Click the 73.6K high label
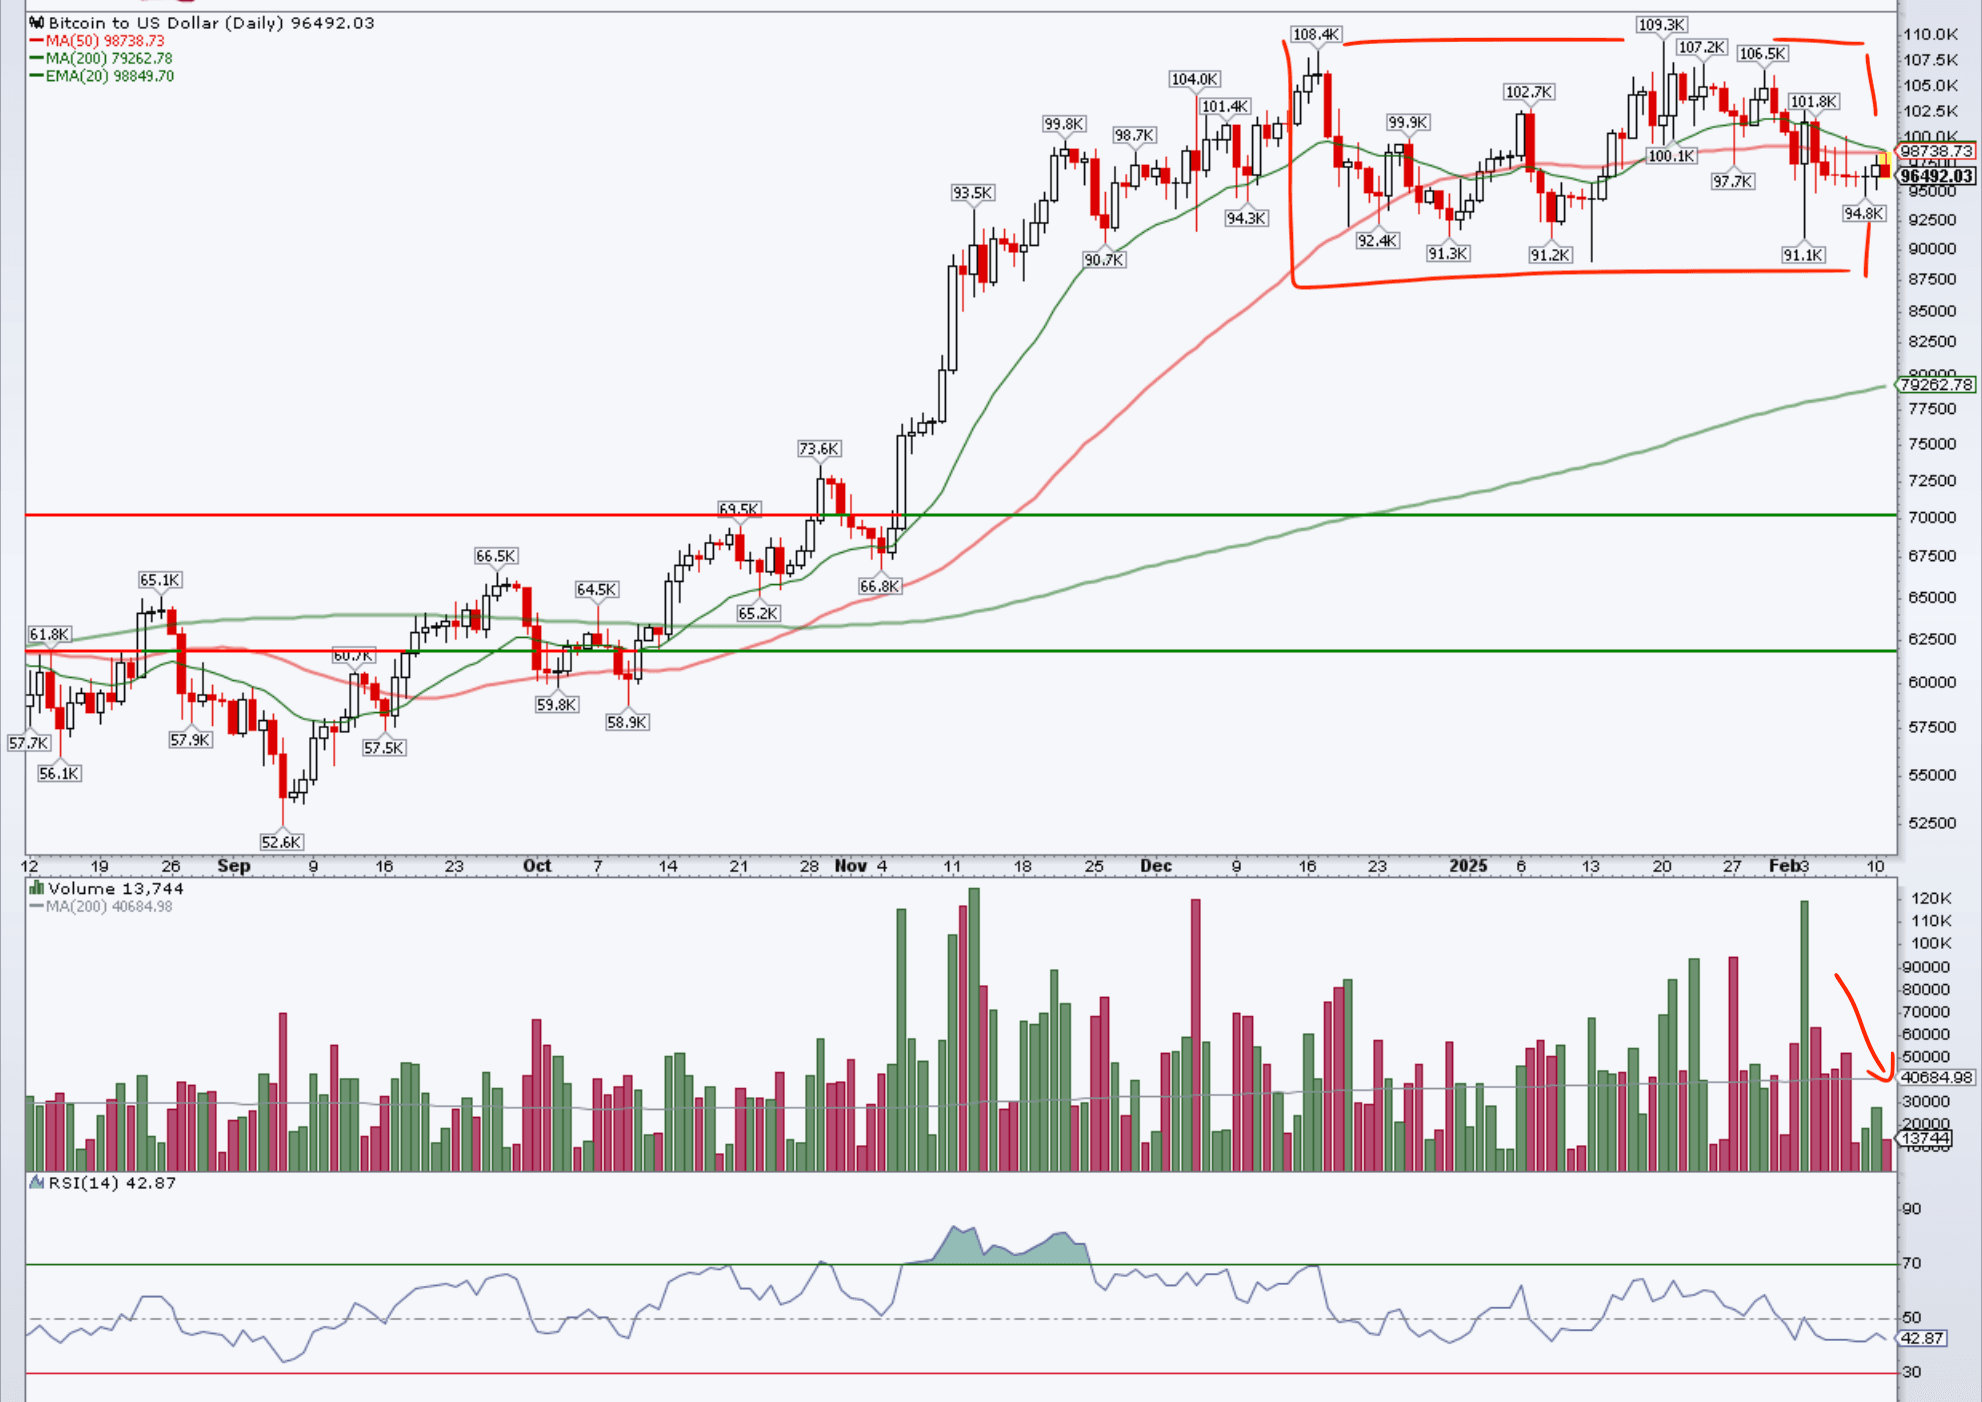The width and height of the screenshot is (1982, 1402). click(x=819, y=449)
